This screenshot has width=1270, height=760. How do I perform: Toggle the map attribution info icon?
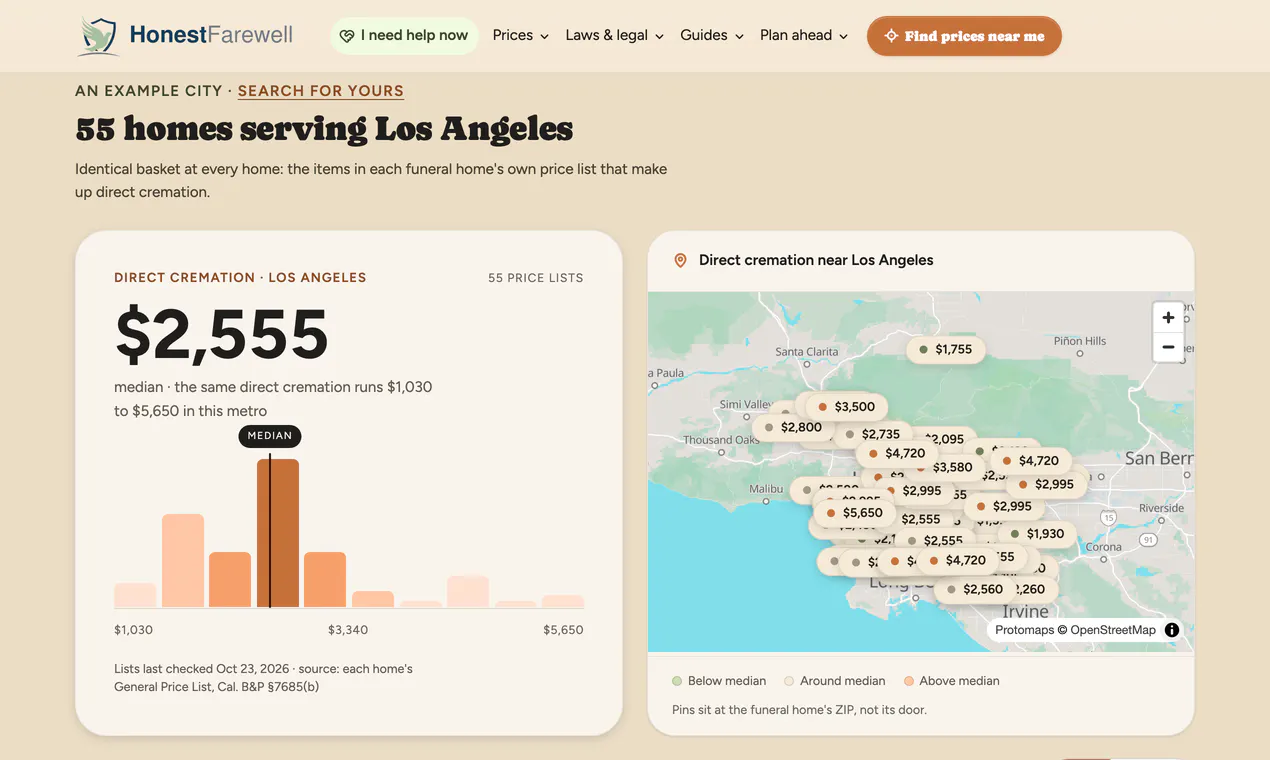[1172, 630]
